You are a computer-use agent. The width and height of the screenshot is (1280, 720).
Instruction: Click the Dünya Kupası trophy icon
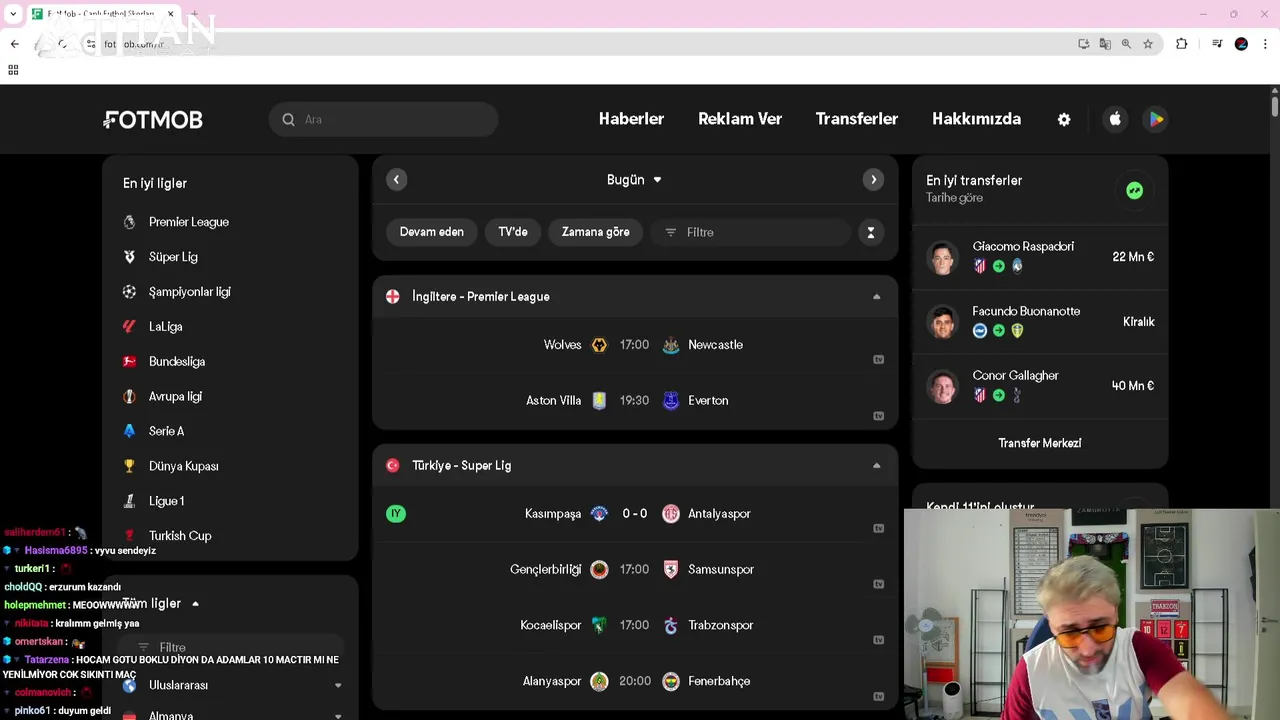pos(129,466)
